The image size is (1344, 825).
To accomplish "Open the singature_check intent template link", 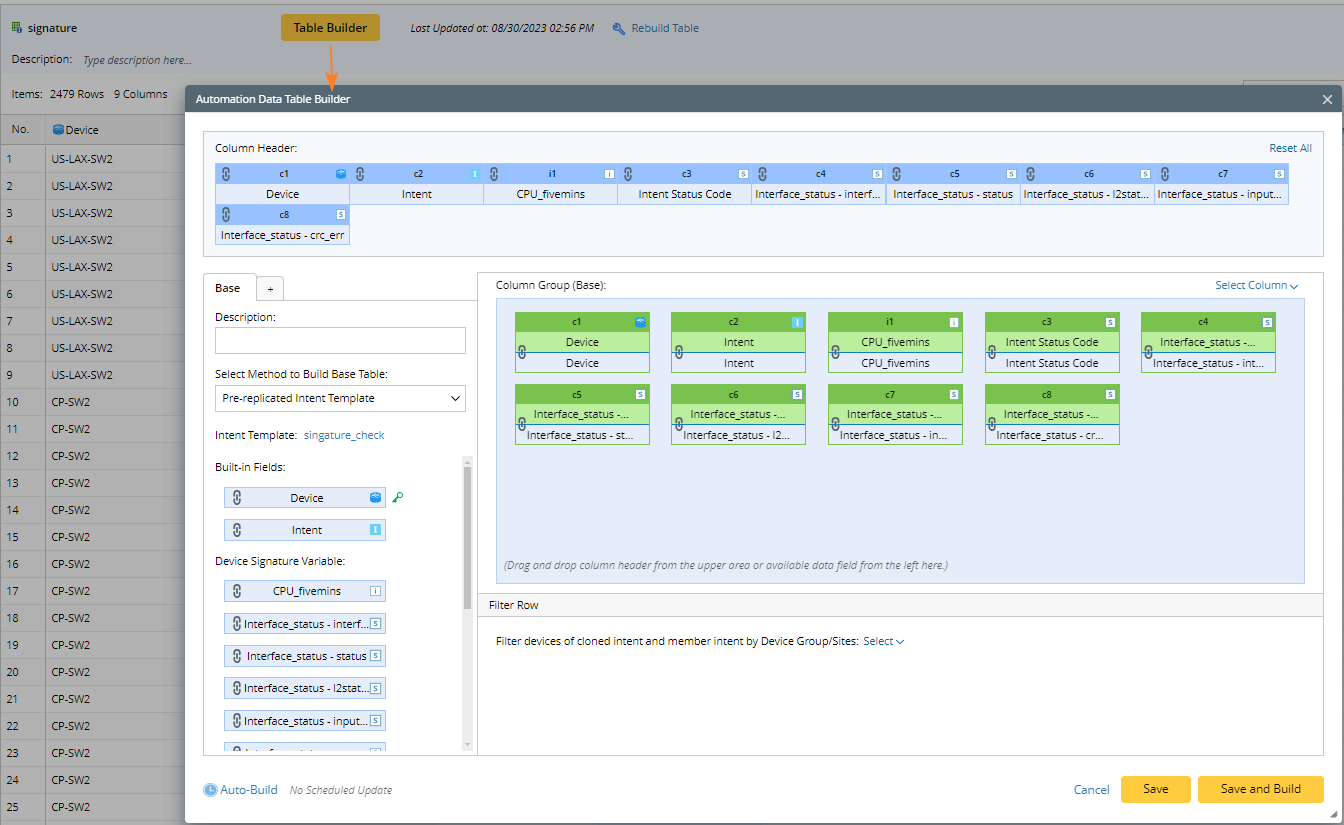I will coord(344,435).
